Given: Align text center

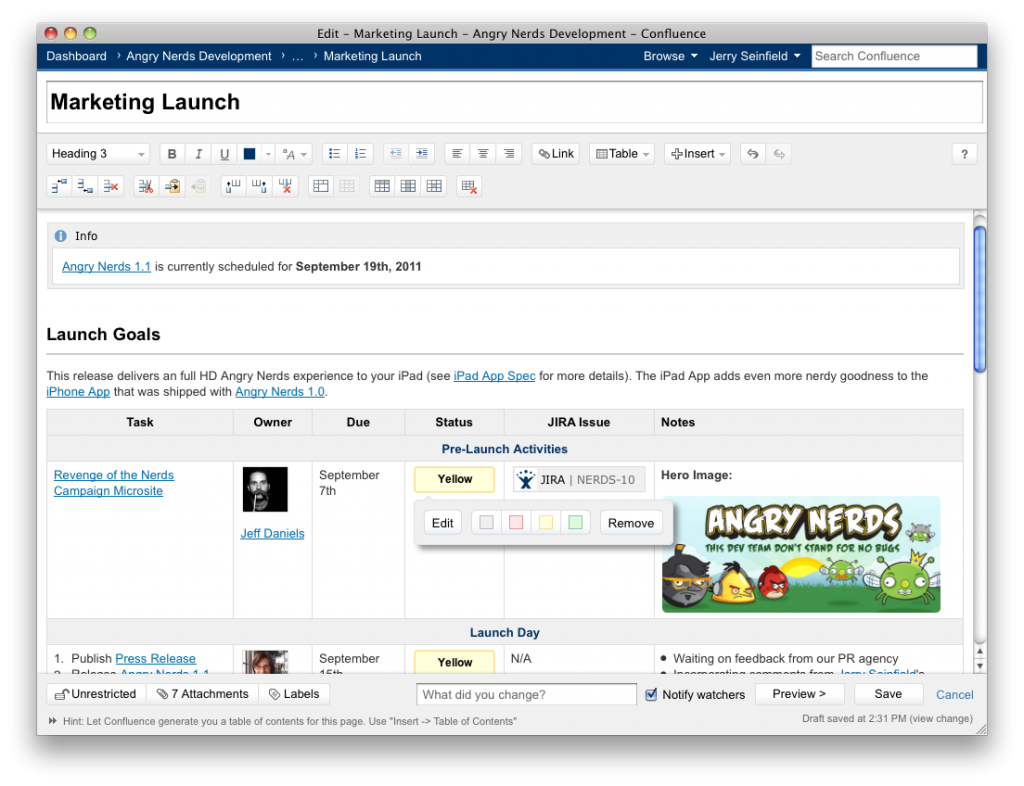Looking at the screenshot, I should point(483,154).
